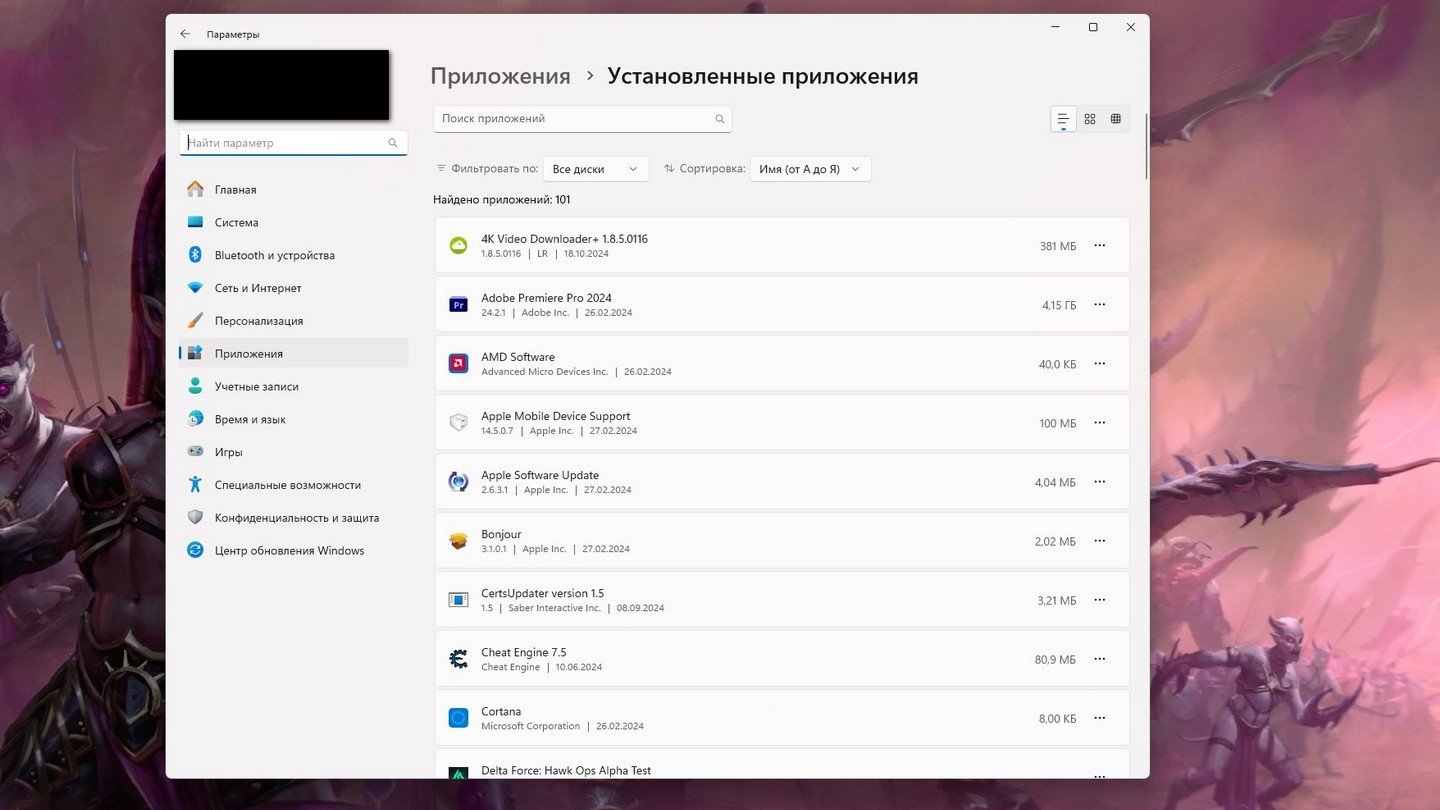Switch to list view layout
The width and height of the screenshot is (1440, 810).
point(1063,119)
